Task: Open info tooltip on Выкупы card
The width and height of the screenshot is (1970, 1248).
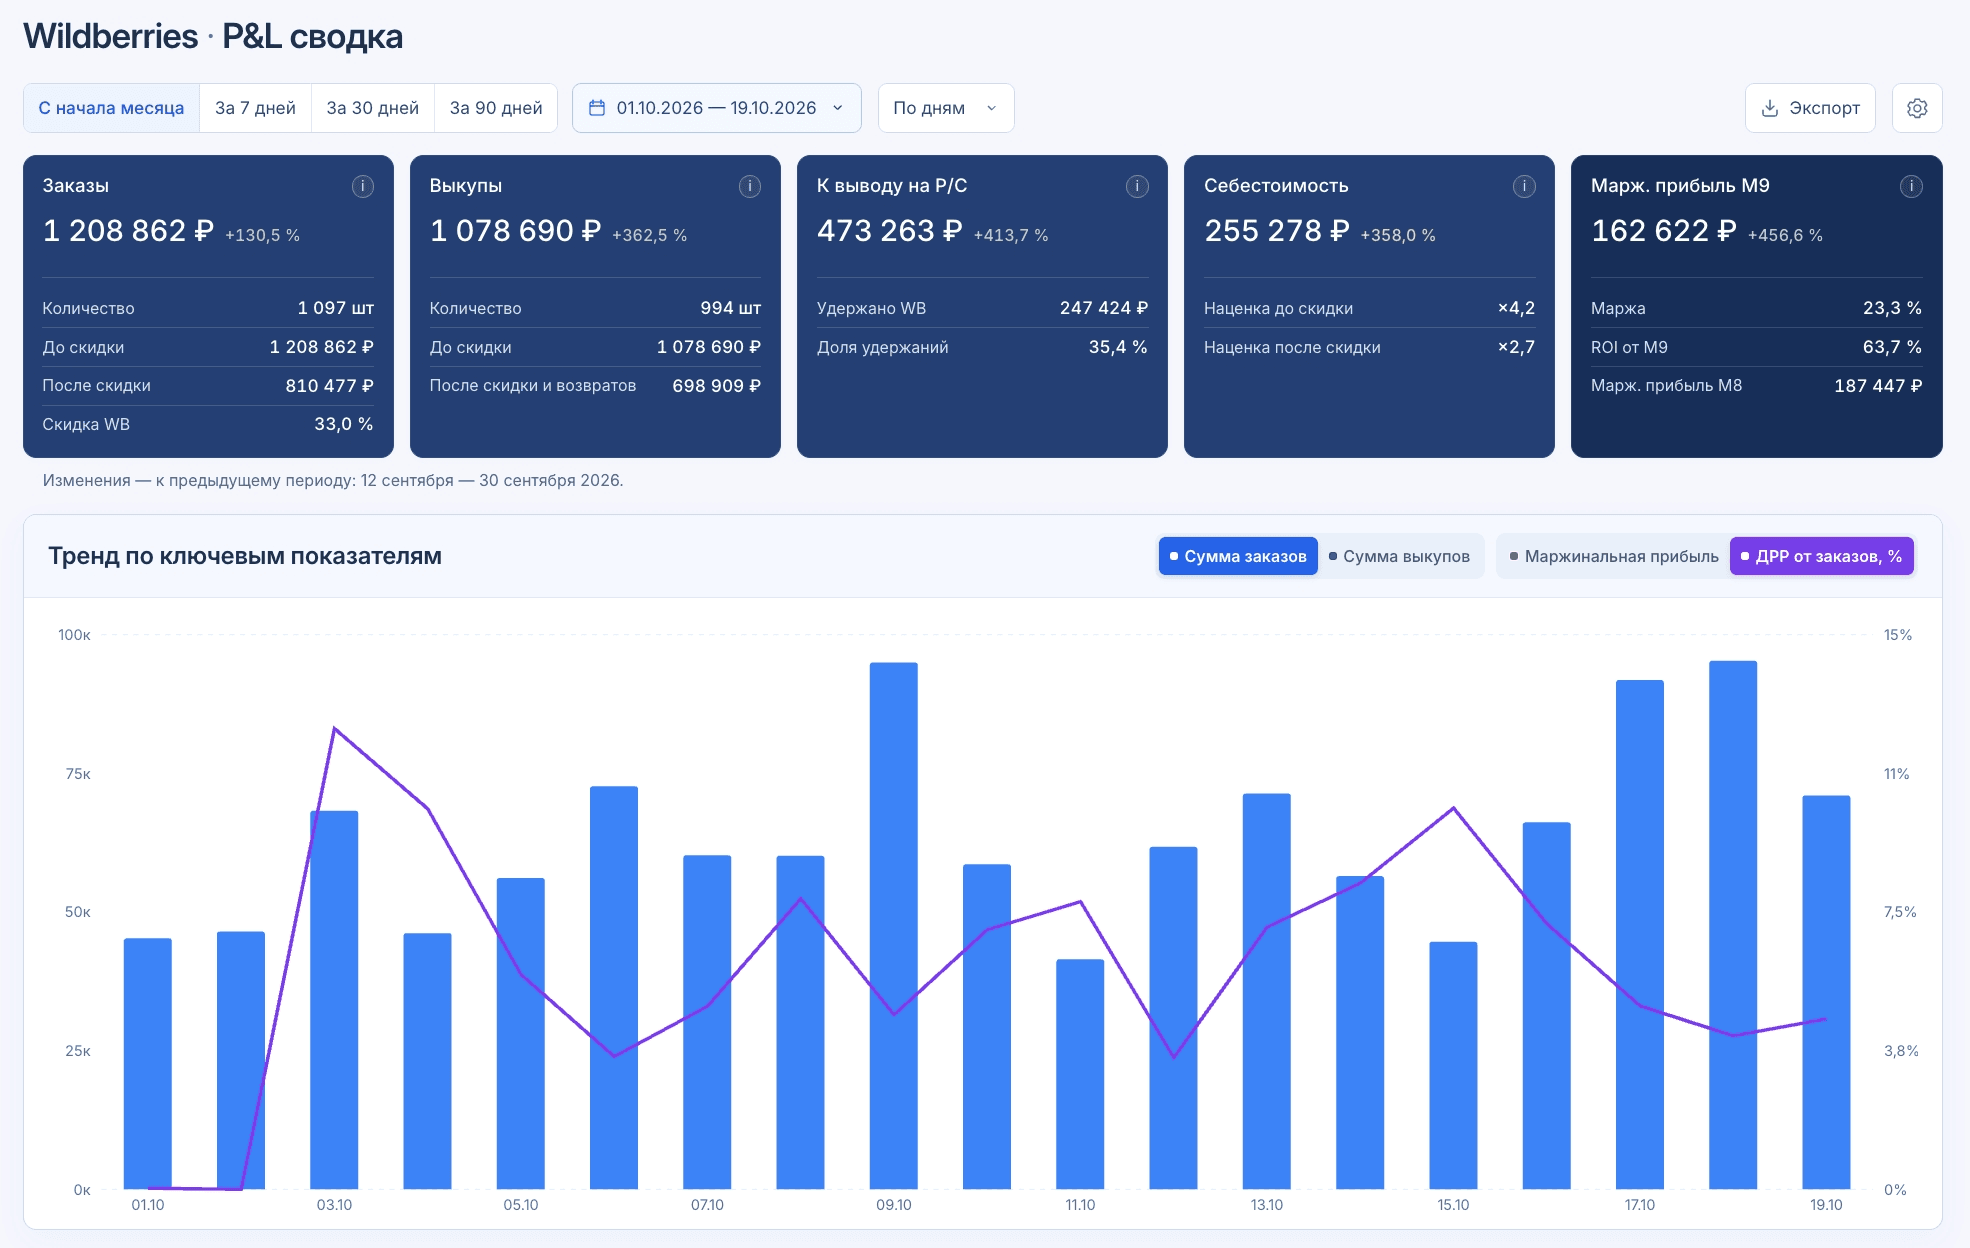Action: [x=750, y=186]
